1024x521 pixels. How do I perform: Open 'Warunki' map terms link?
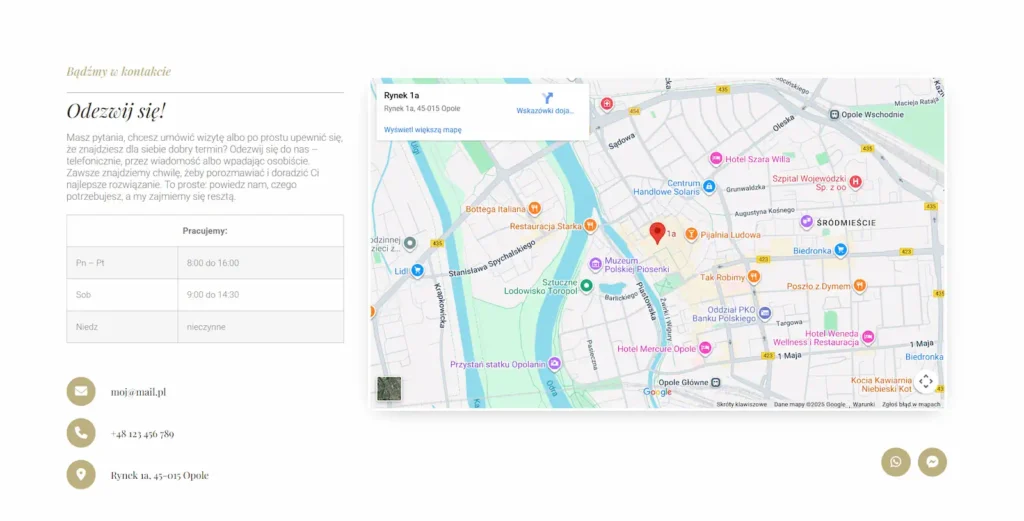pos(863,405)
